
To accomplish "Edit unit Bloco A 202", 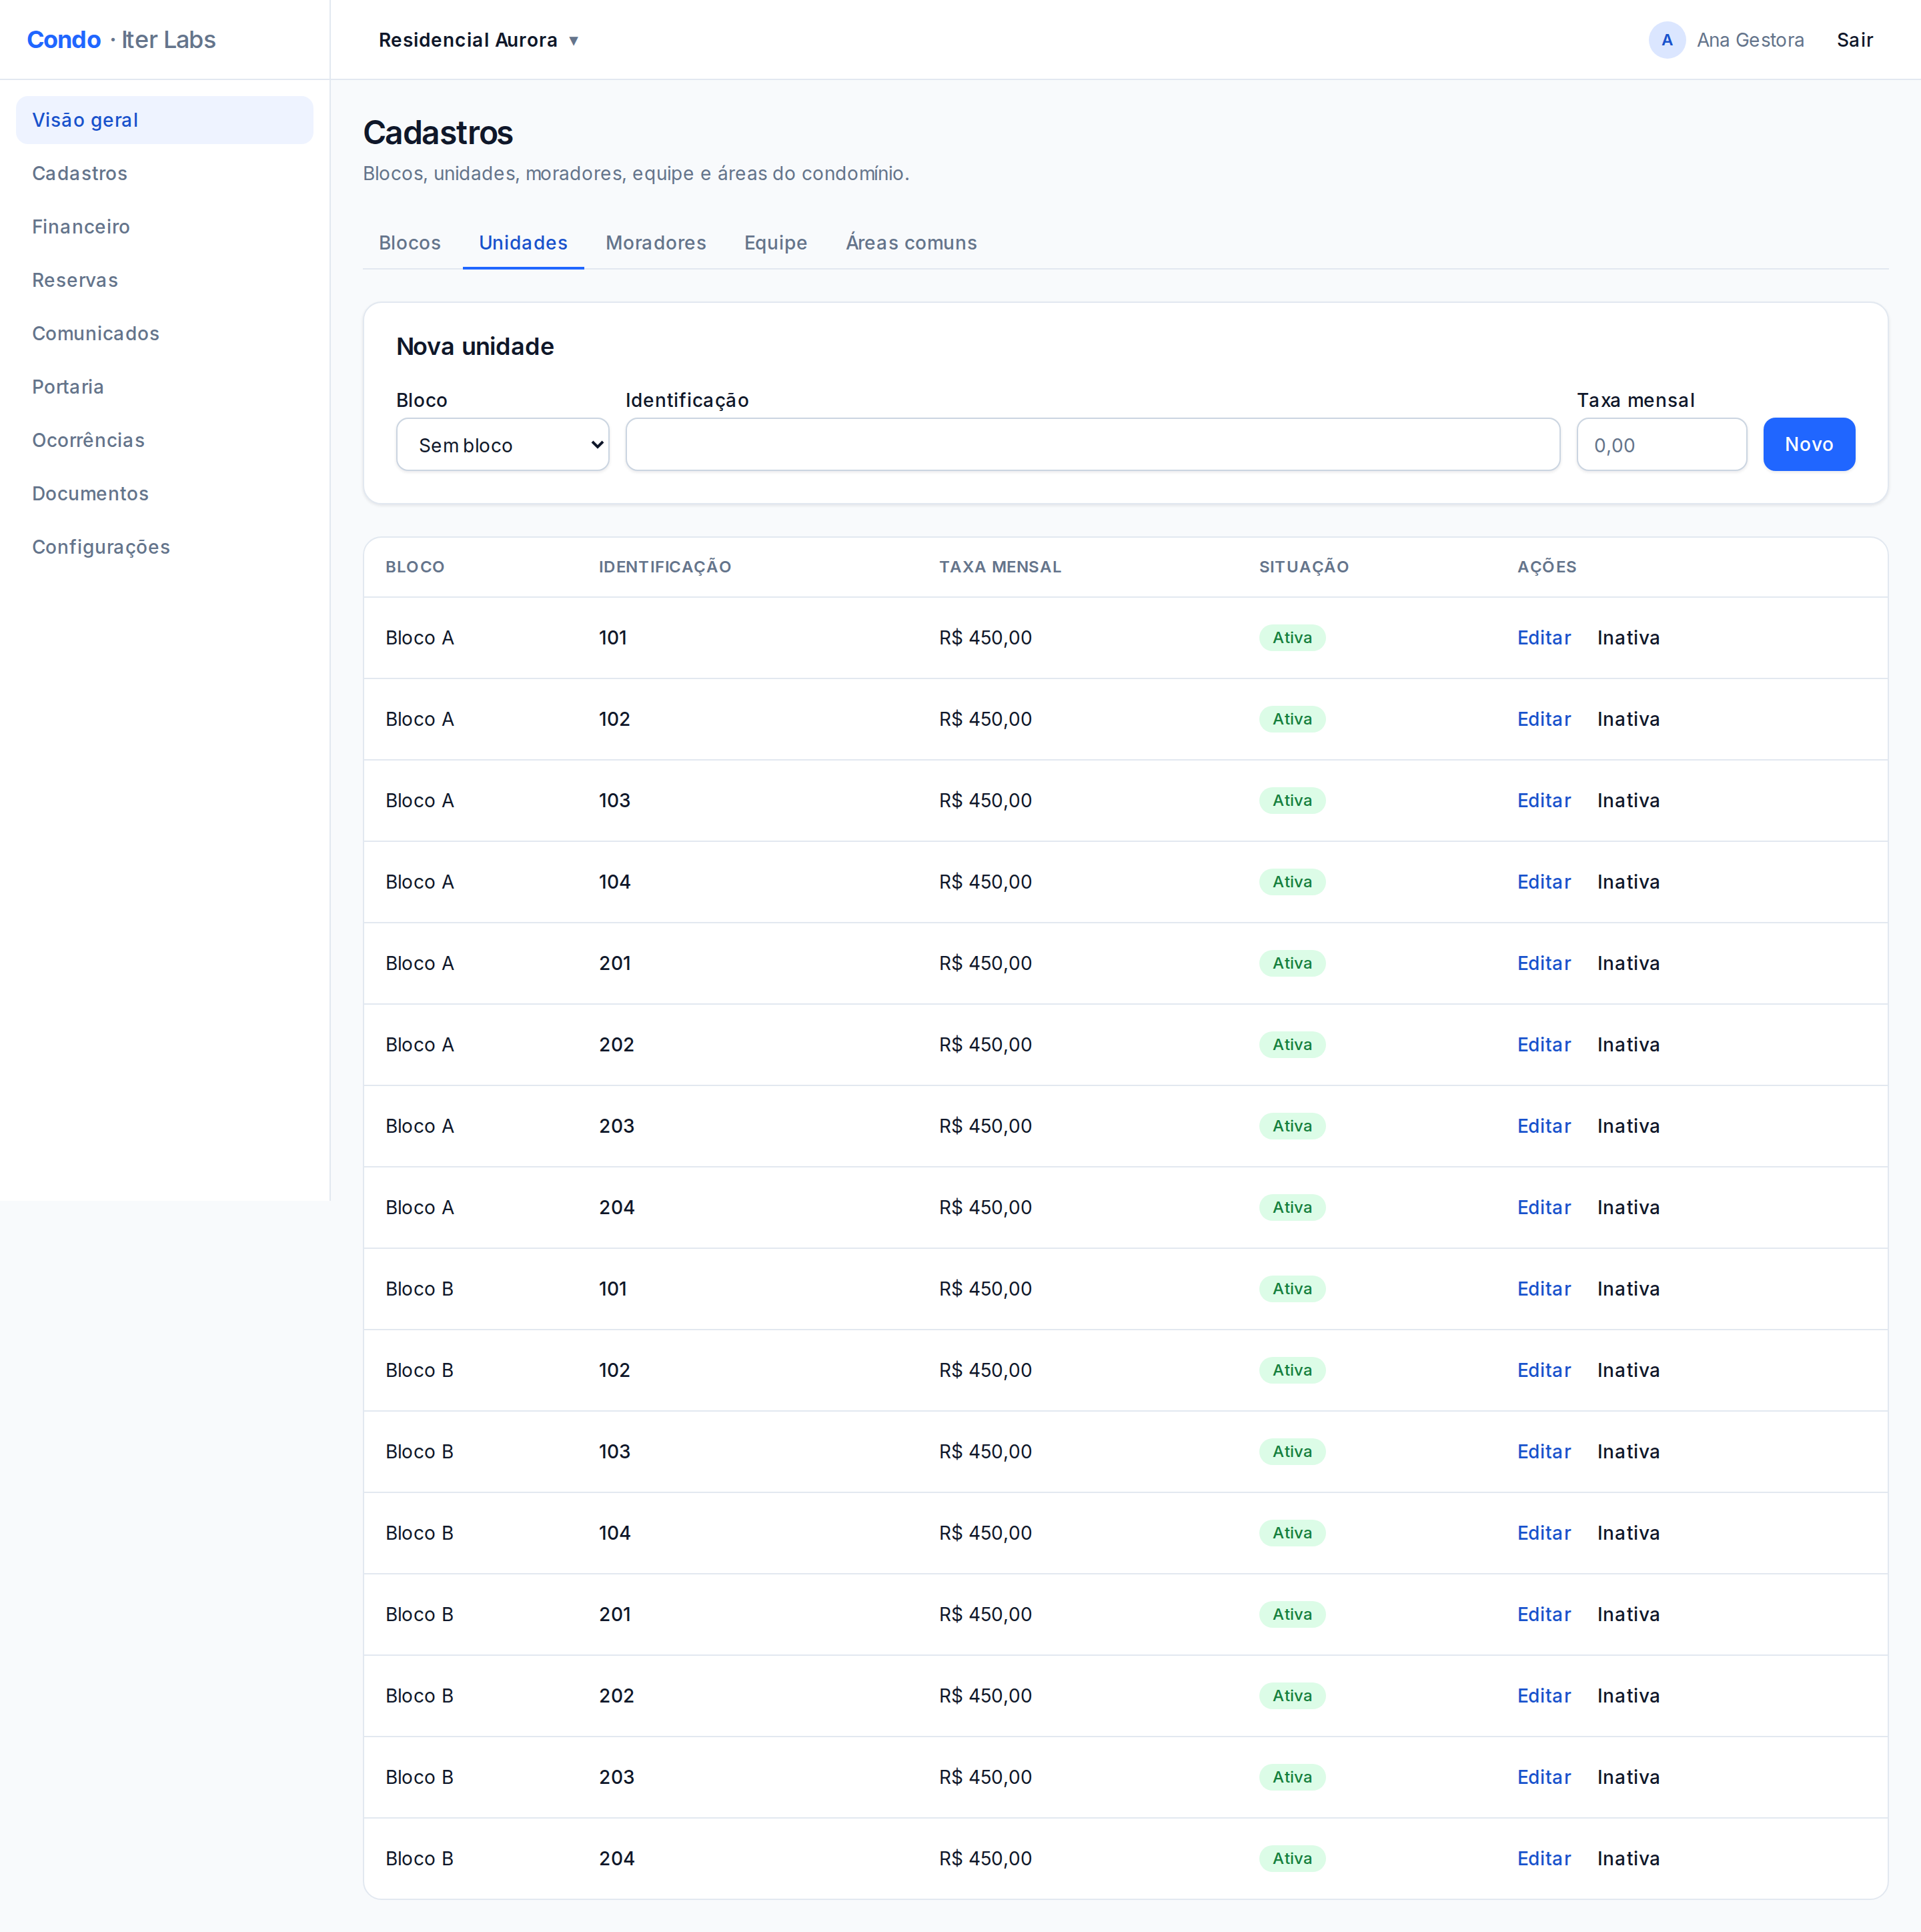I will 1543,1045.
